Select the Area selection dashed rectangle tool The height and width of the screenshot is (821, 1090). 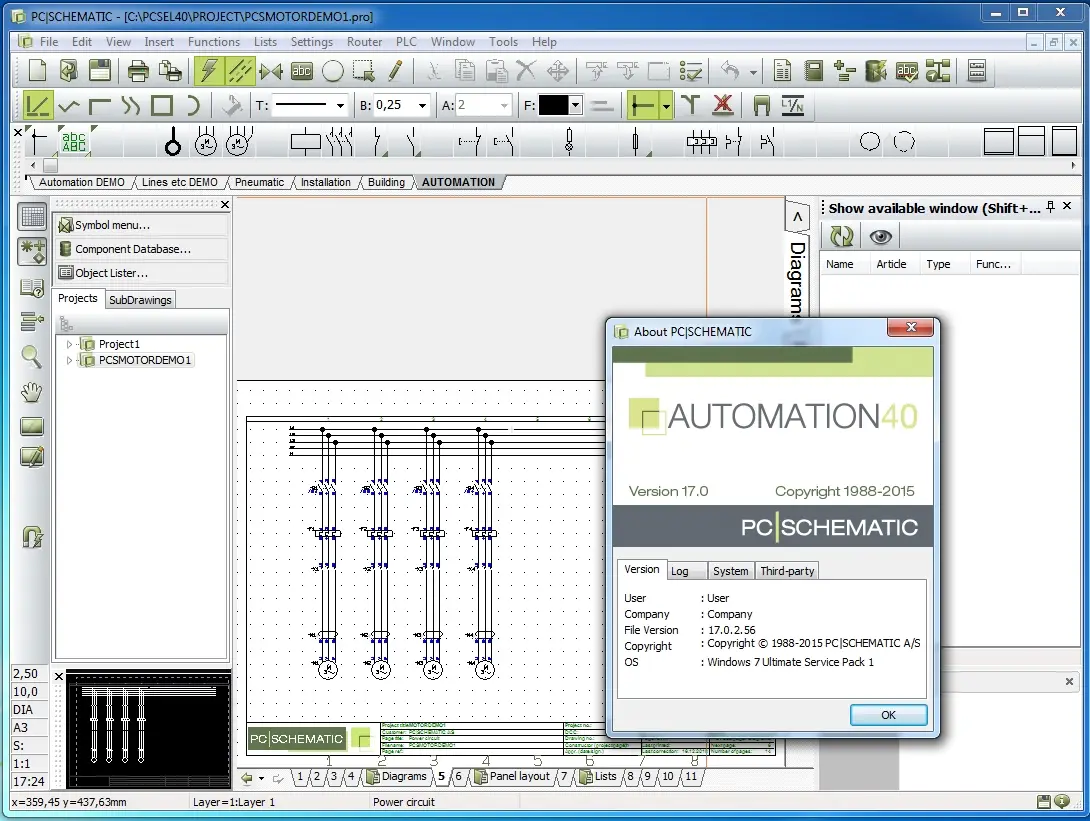[363, 71]
